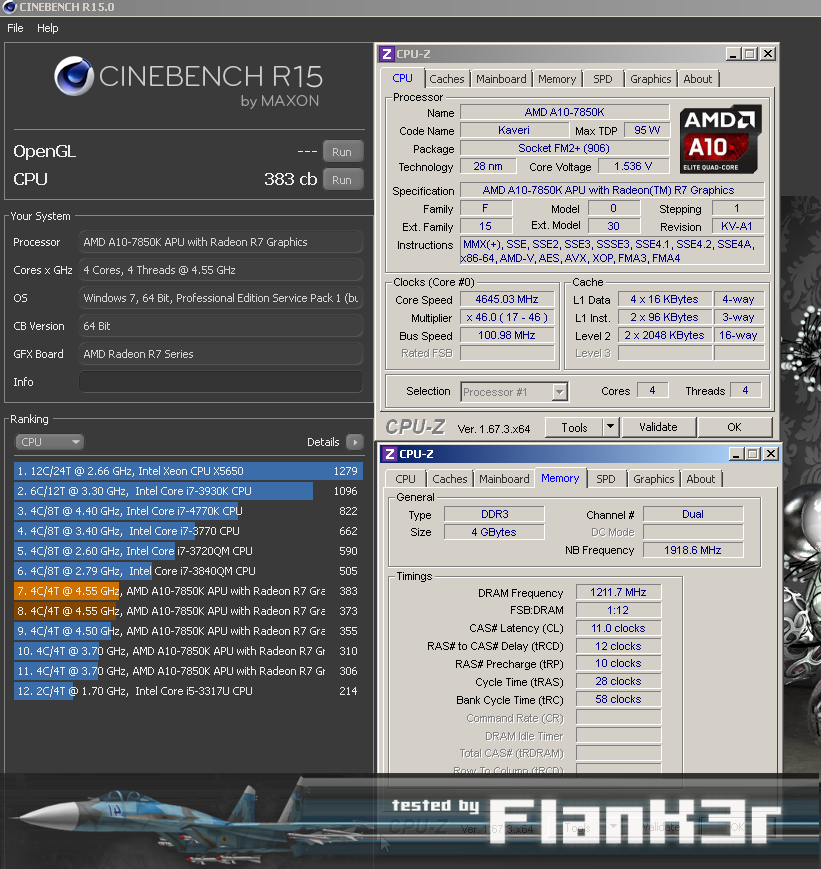Select the Core i7-3720QM ranking row
The width and height of the screenshot is (821, 869).
[x=188, y=551]
